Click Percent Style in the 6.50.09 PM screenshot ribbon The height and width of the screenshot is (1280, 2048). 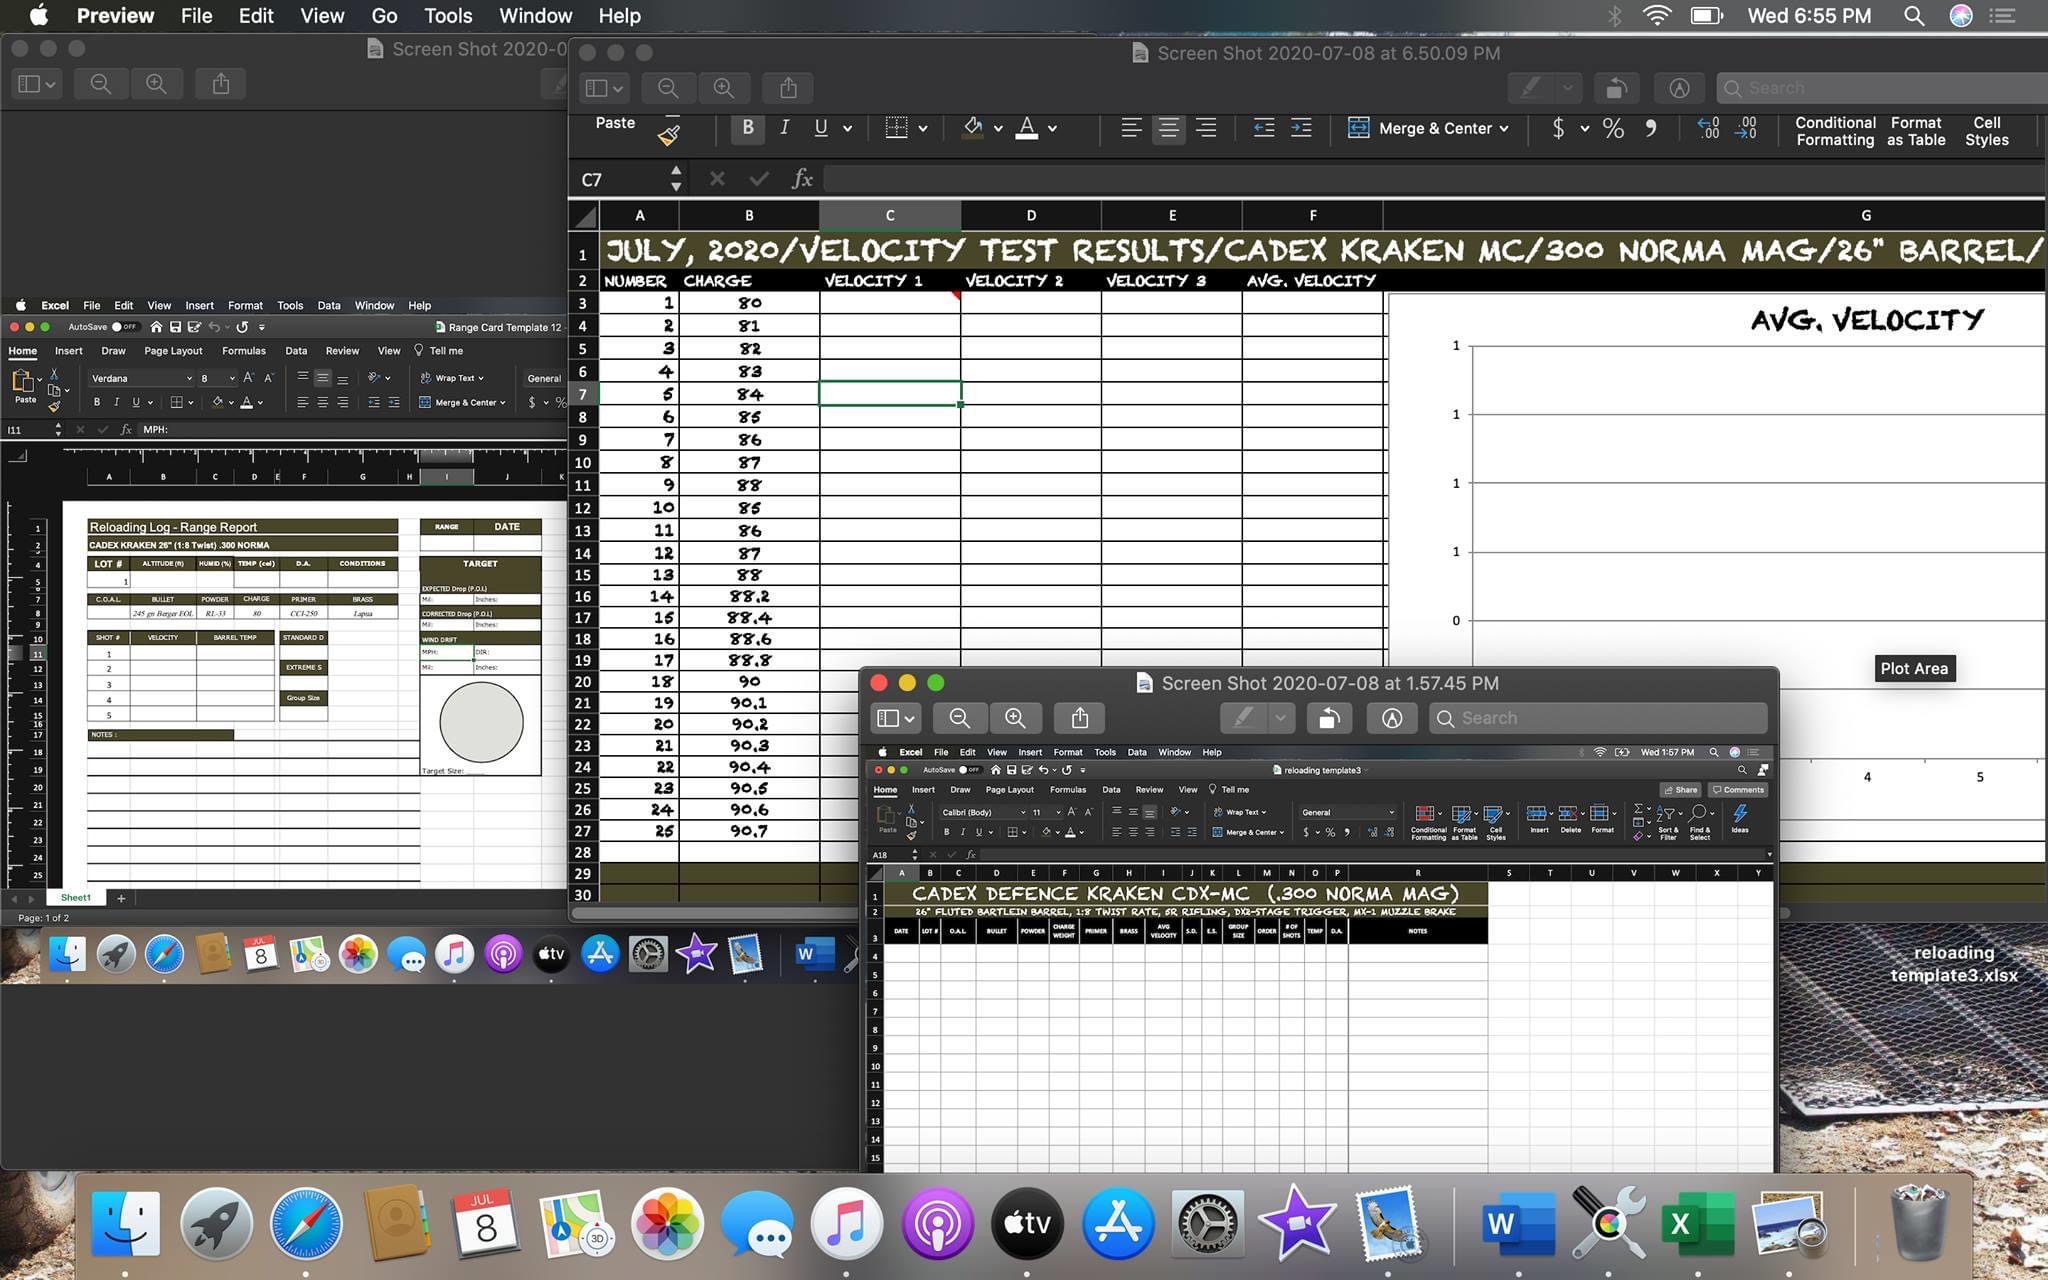point(1613,128)
